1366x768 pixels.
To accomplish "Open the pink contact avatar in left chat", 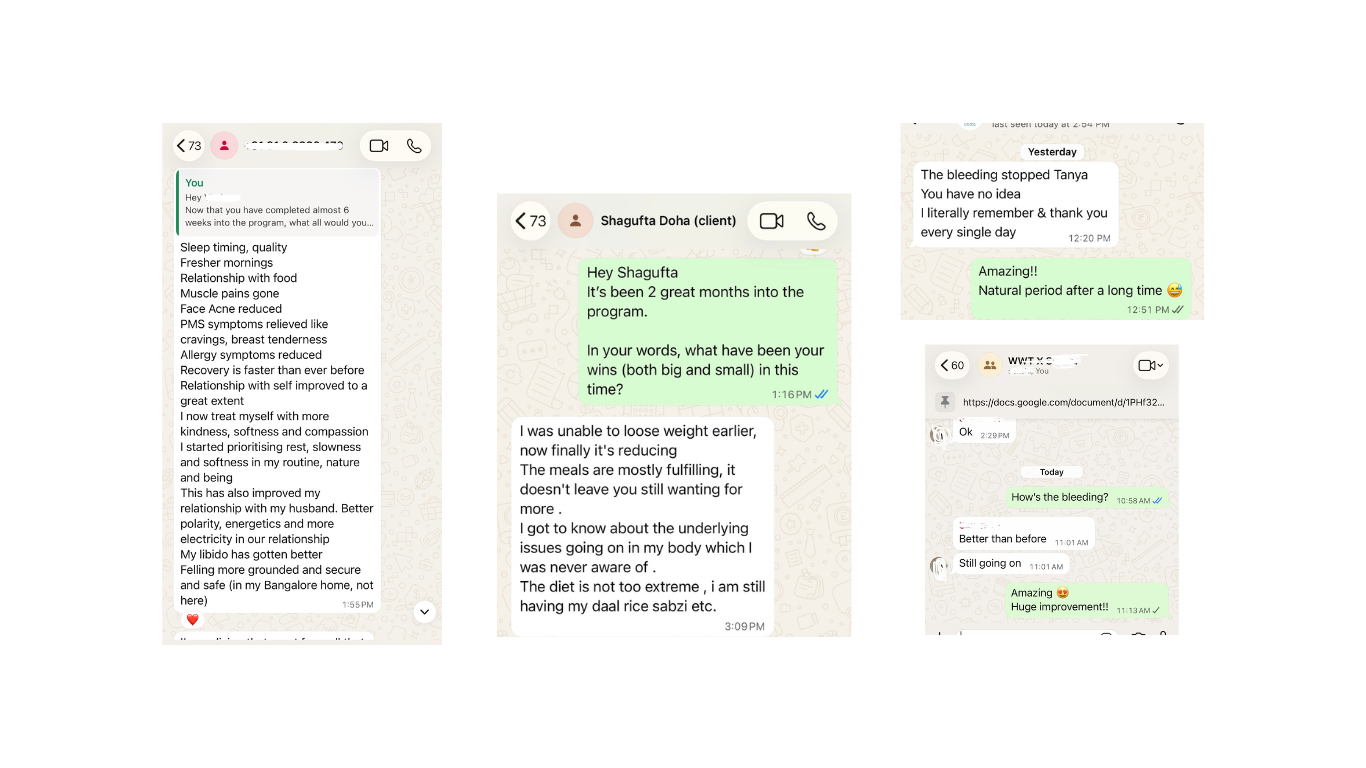I will coord(224,146).
